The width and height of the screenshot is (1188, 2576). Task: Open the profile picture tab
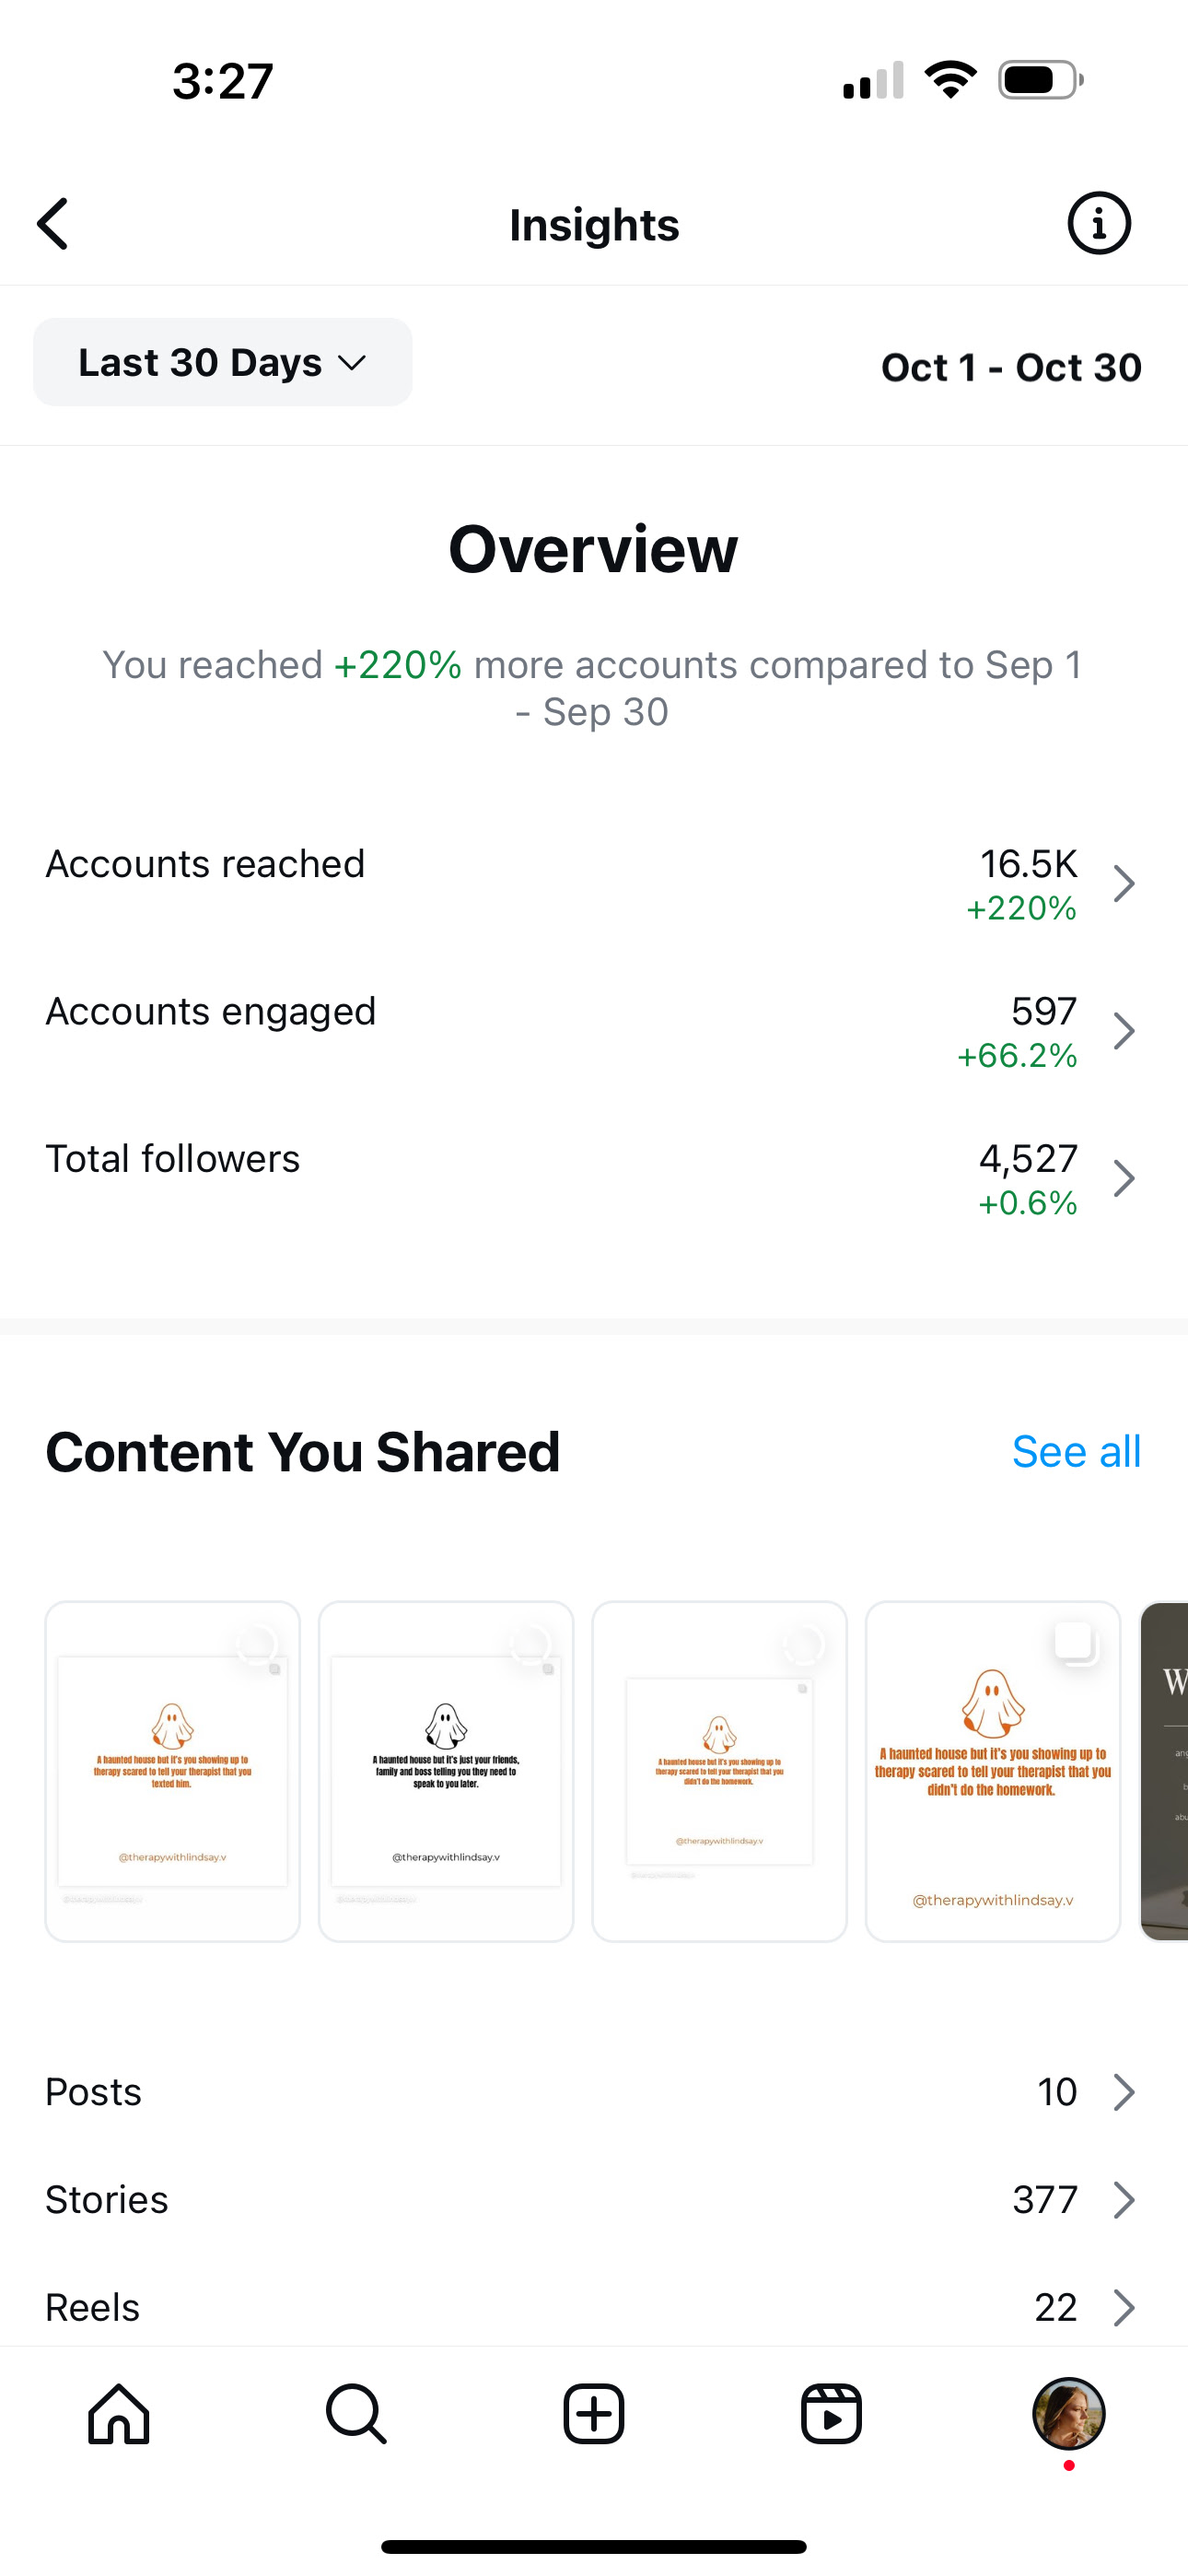[x=1068, y=2413]
